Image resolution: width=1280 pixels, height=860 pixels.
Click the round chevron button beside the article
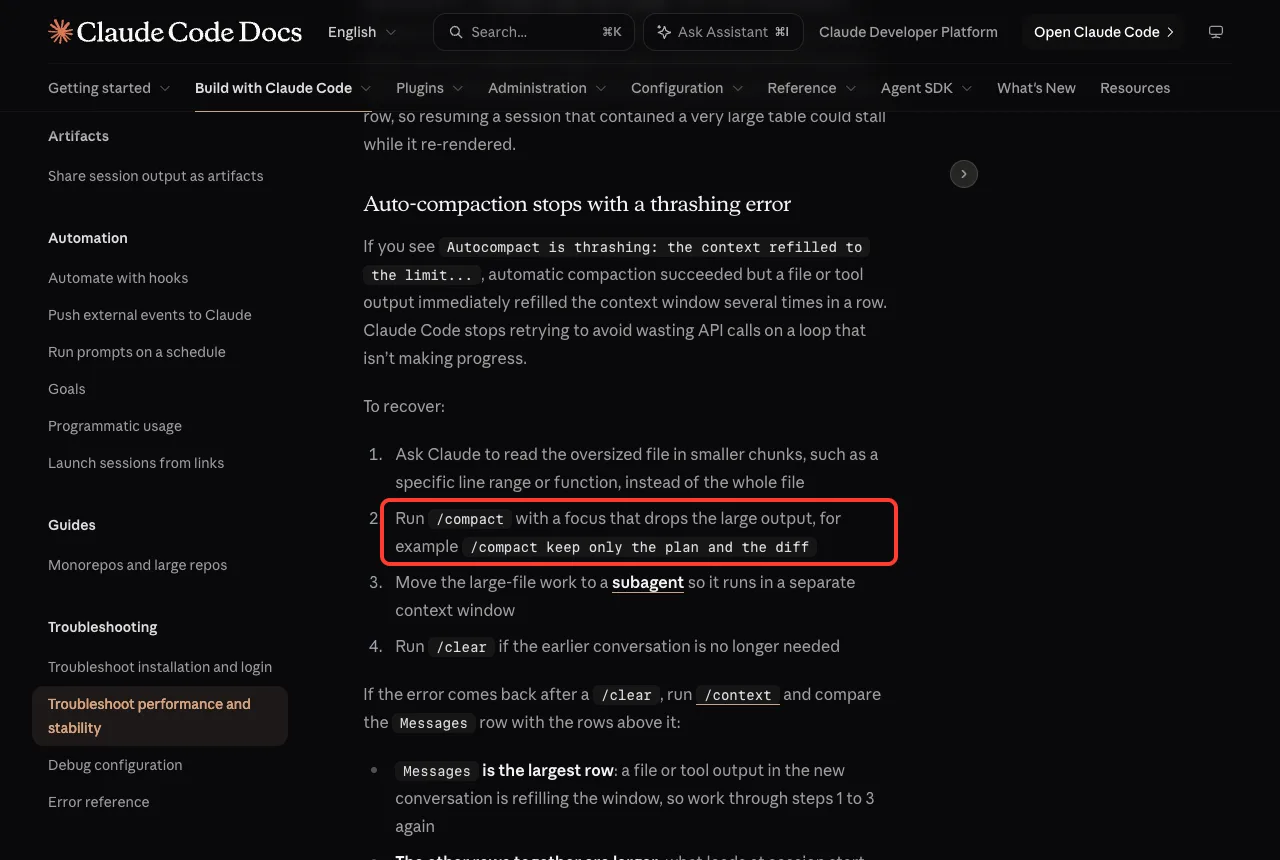pyautogui.click(x=963, y=174)
